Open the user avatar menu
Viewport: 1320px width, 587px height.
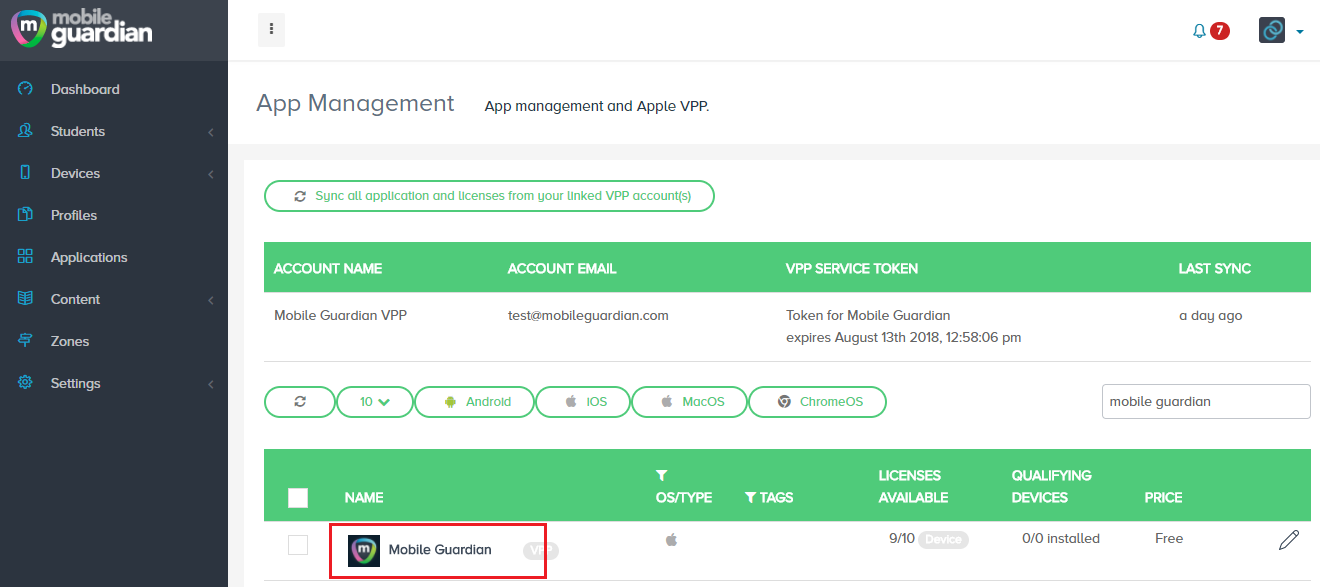[1272, 31]
